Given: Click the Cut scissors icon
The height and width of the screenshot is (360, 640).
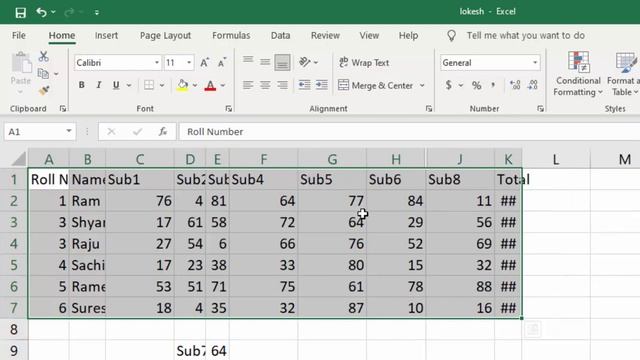Looking at the screenshot, I should point(43,56).
